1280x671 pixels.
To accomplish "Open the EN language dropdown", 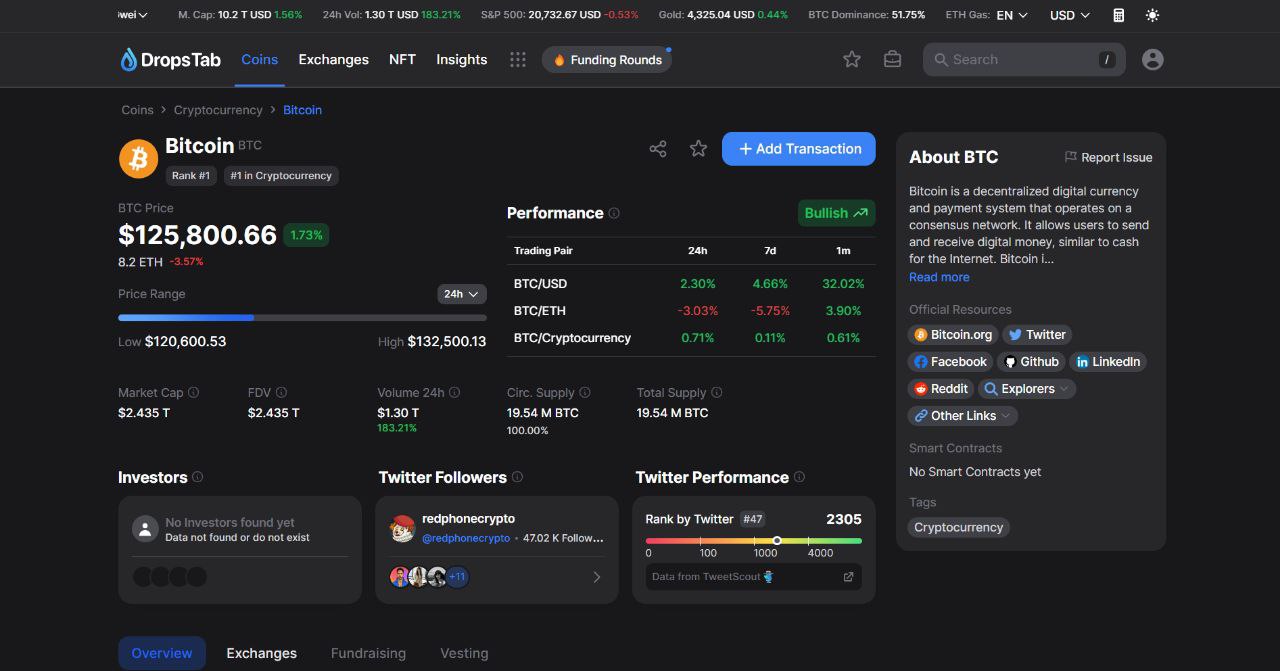I will [x=1012, y=15].
